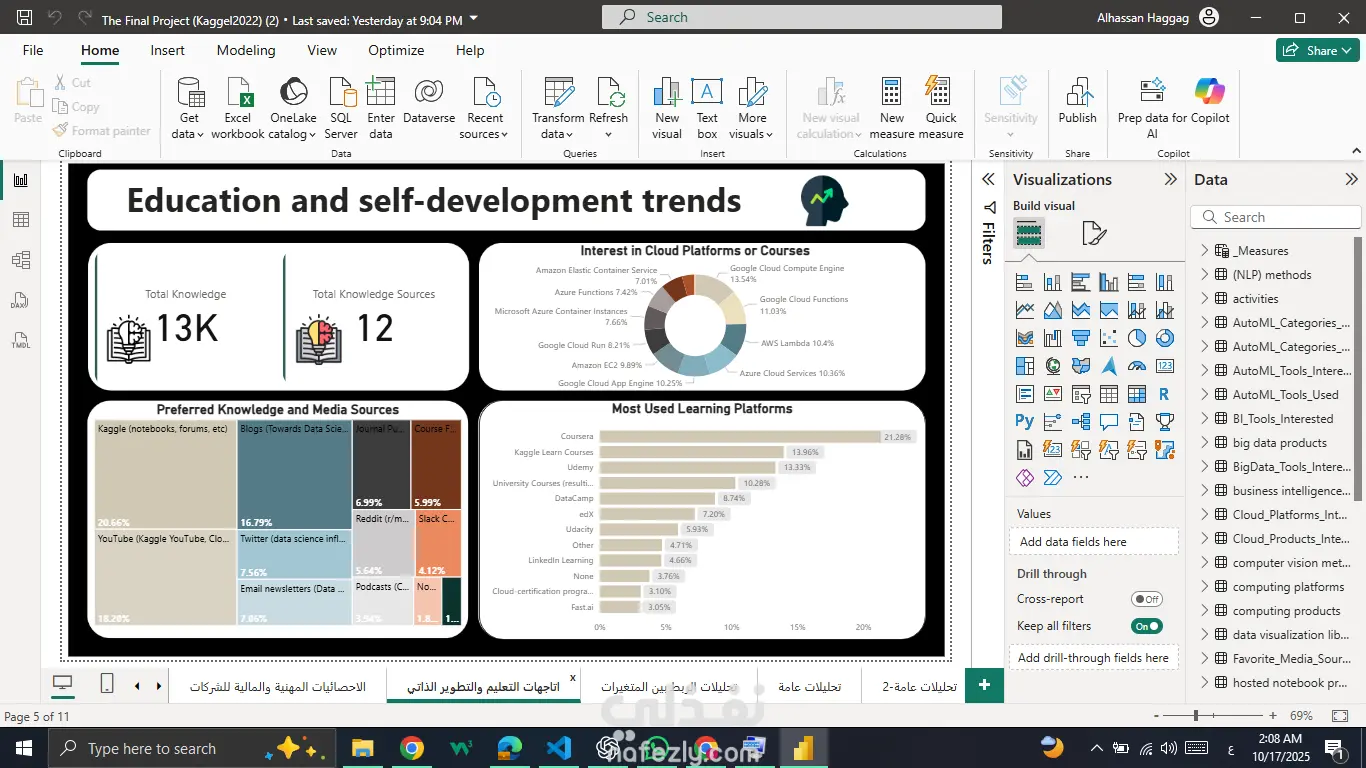Open the Copilot icon in ribbon
Image resolution: width=1366 pixels, height=768 pixels.
coord(1209,100)
